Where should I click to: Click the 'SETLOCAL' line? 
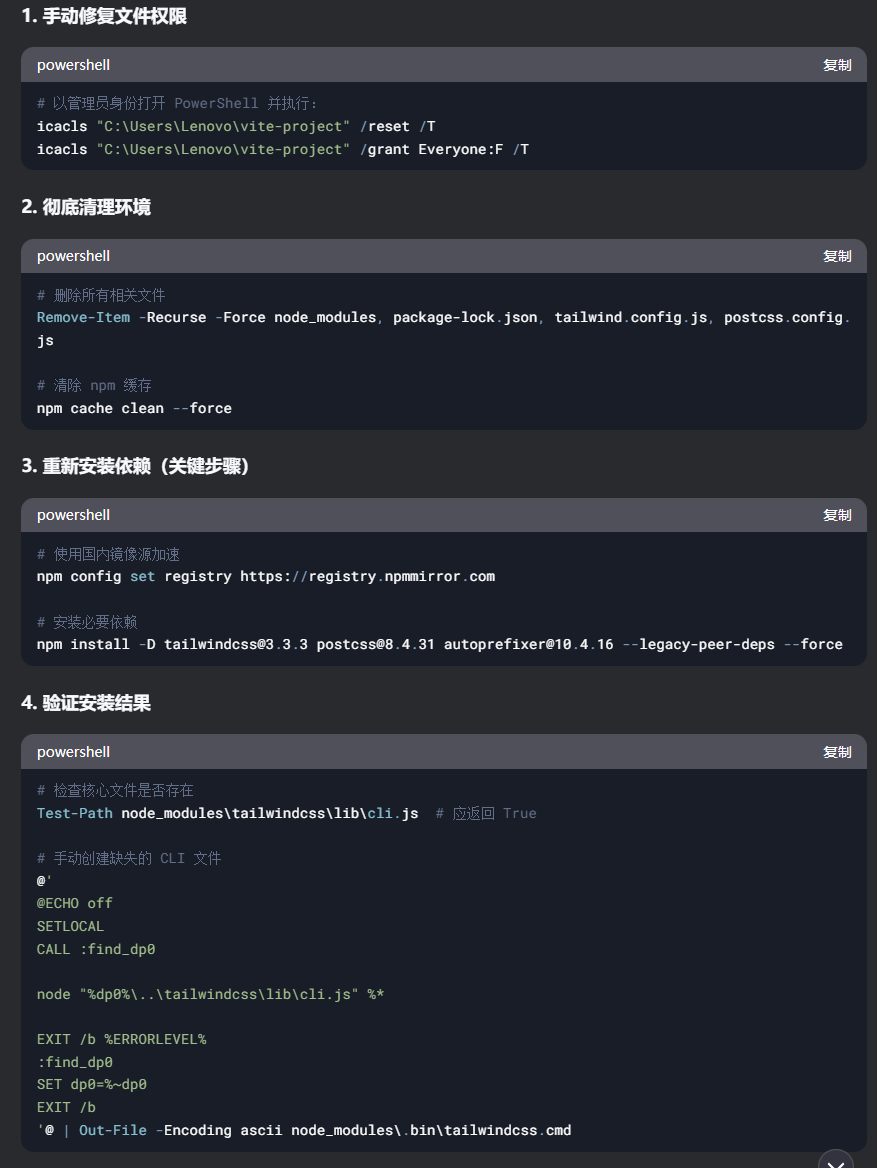tap(70, 926)
